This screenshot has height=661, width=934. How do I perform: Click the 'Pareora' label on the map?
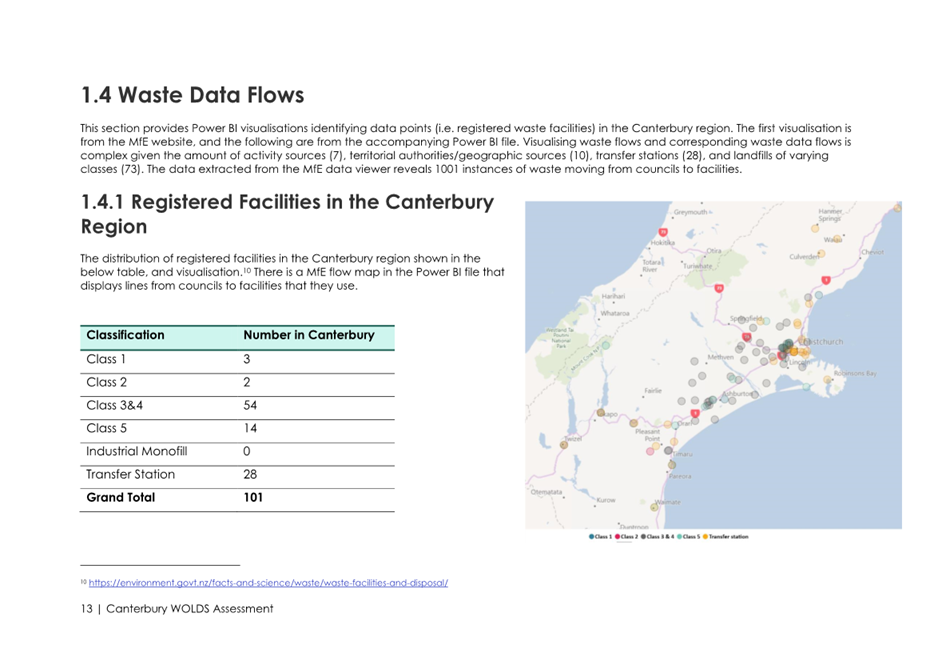[680, 476]
